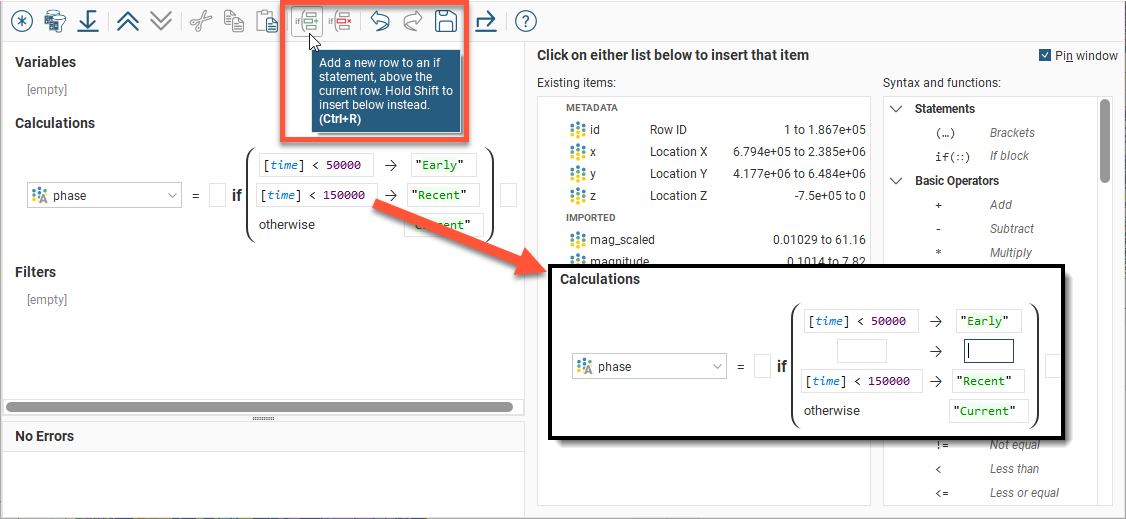Click the add if-statement row icon
Screen dimensions: 1126x519
(307, 21)
